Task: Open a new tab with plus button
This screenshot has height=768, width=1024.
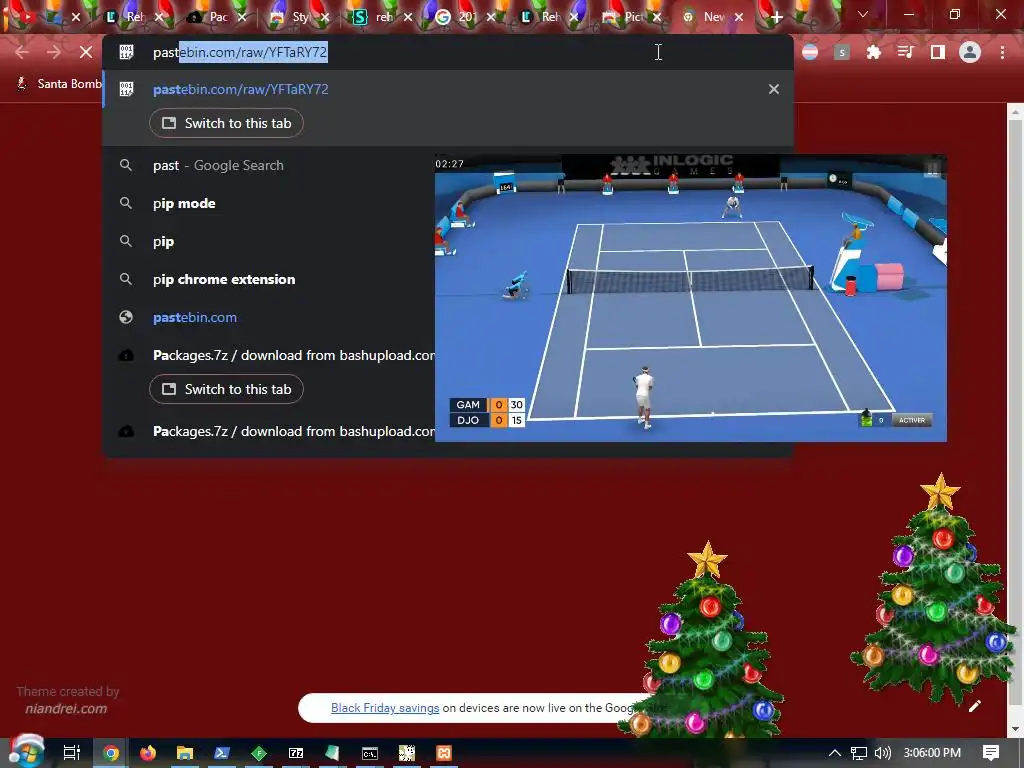Action: click(776, 18)
